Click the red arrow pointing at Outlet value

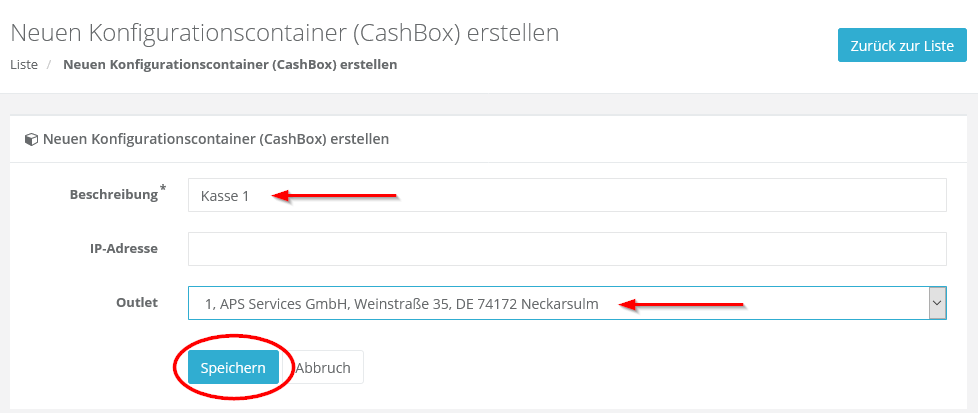pyautogui.click(x=680, y=304)
